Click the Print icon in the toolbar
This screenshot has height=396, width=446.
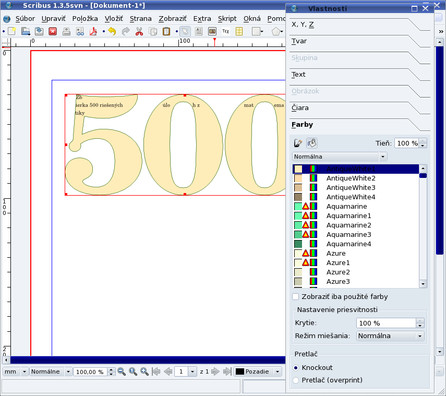click(66, 32)
